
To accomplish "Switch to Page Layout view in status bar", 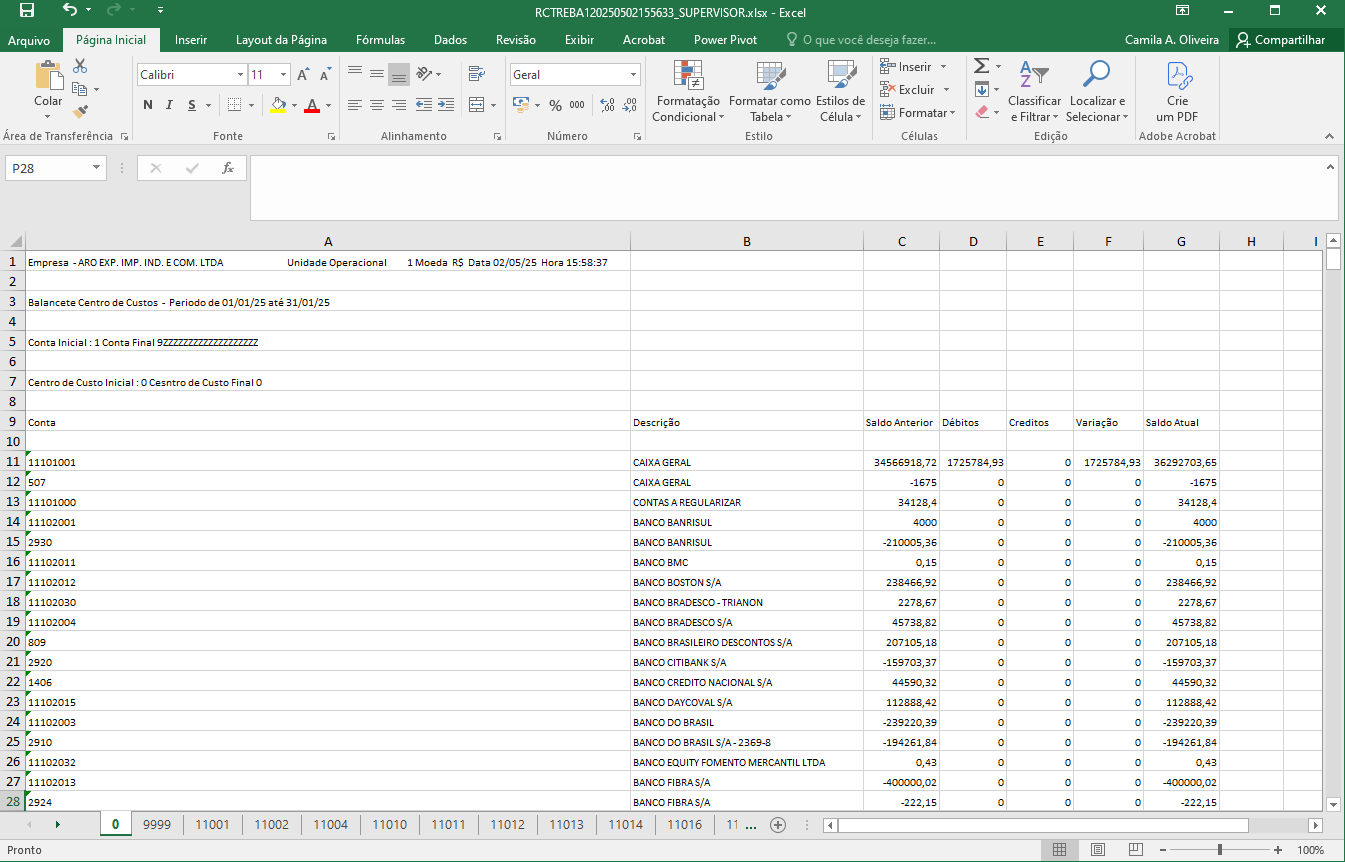I will [1098, 850].
